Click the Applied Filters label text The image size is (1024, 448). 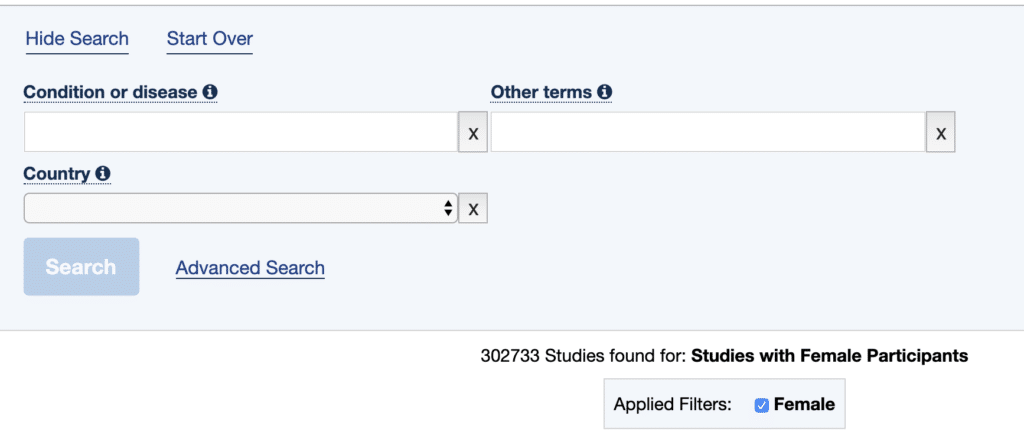click(x=672, y=405)
